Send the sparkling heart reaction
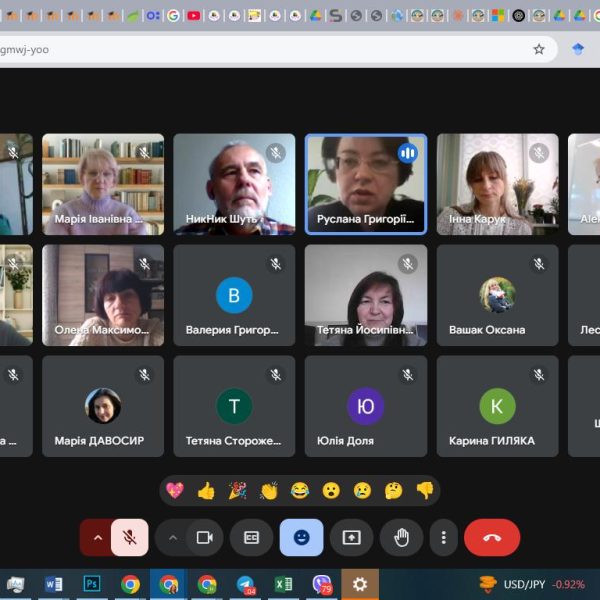 click(175, 490)
